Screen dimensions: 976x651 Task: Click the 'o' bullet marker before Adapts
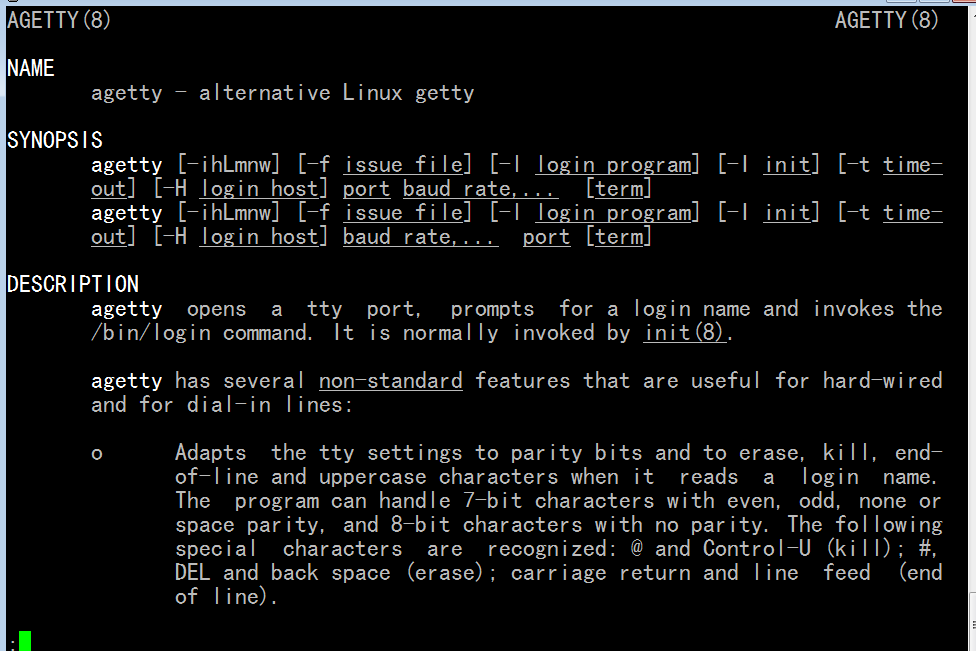pyautogui.click(x=96, y=454)
